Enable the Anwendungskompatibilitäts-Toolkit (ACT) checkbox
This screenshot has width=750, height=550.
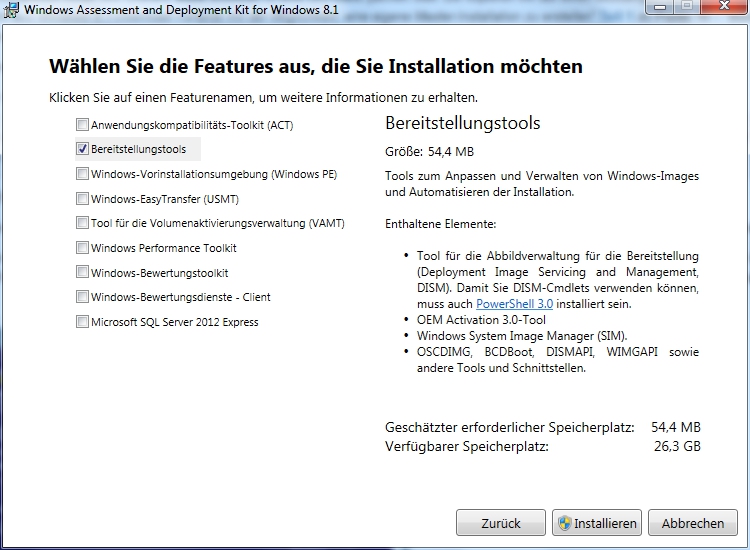[82, 126]
